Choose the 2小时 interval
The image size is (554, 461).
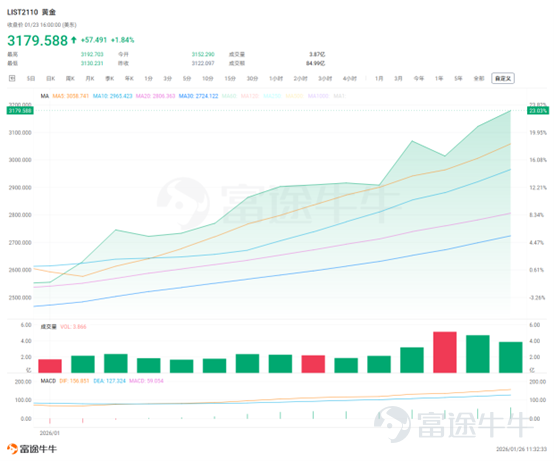click(x=301, y=78)
